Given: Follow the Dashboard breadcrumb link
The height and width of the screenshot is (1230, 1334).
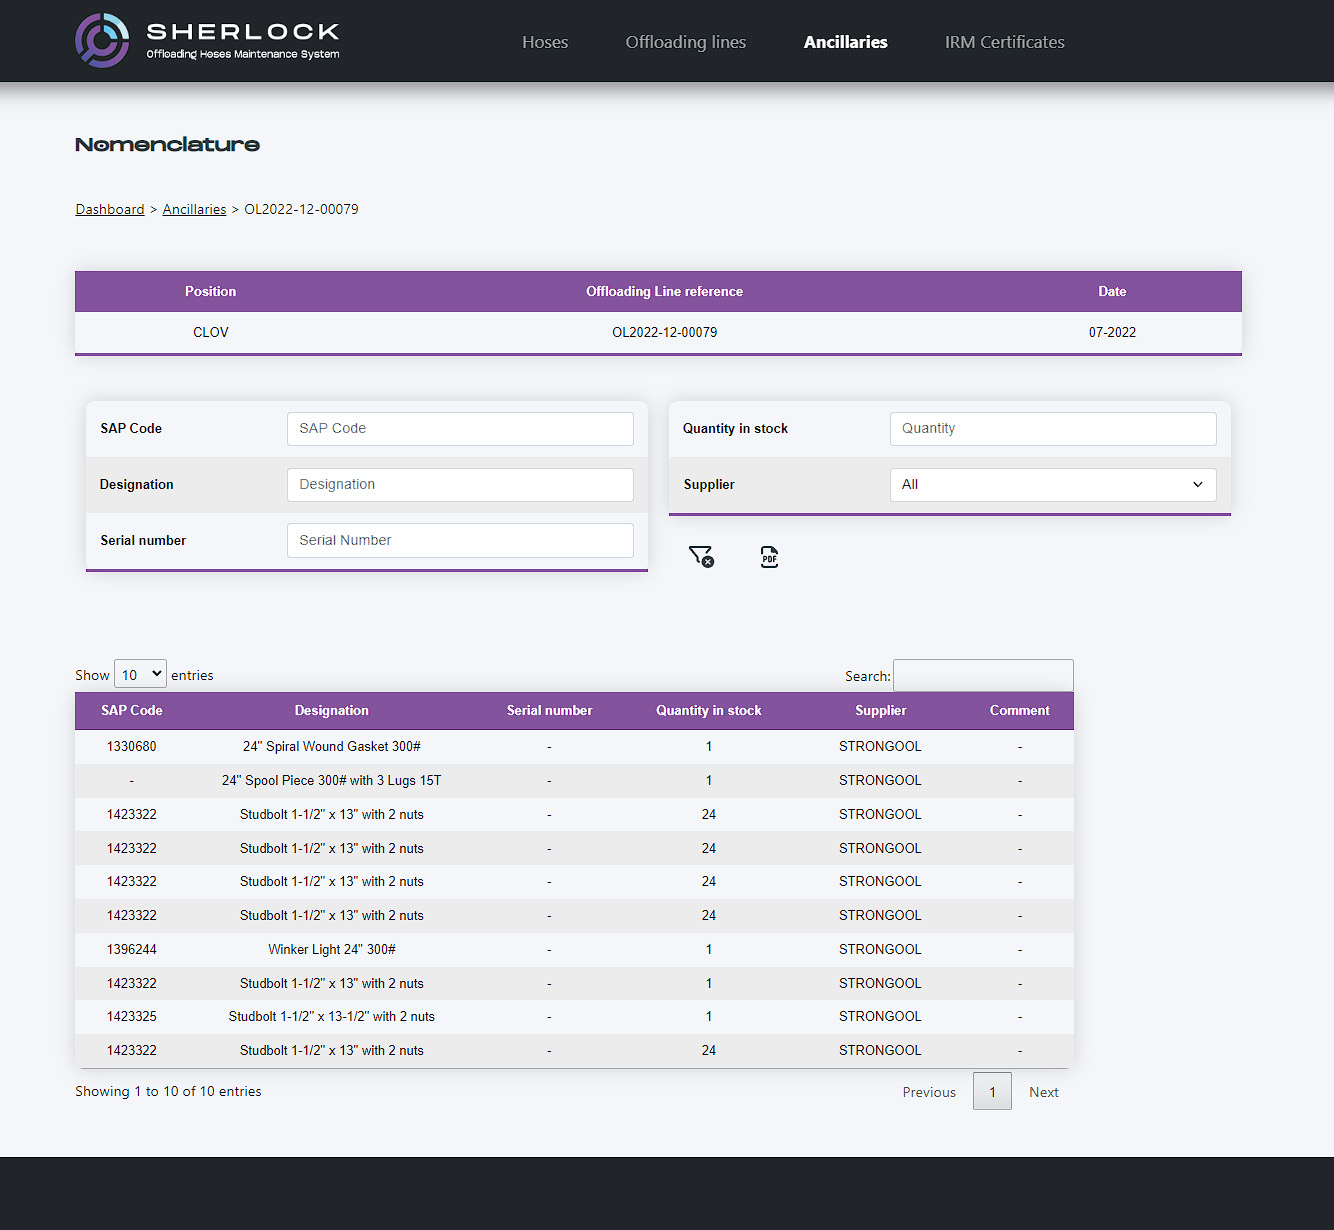Looking at the screenshot, I should tap(110, 209).
